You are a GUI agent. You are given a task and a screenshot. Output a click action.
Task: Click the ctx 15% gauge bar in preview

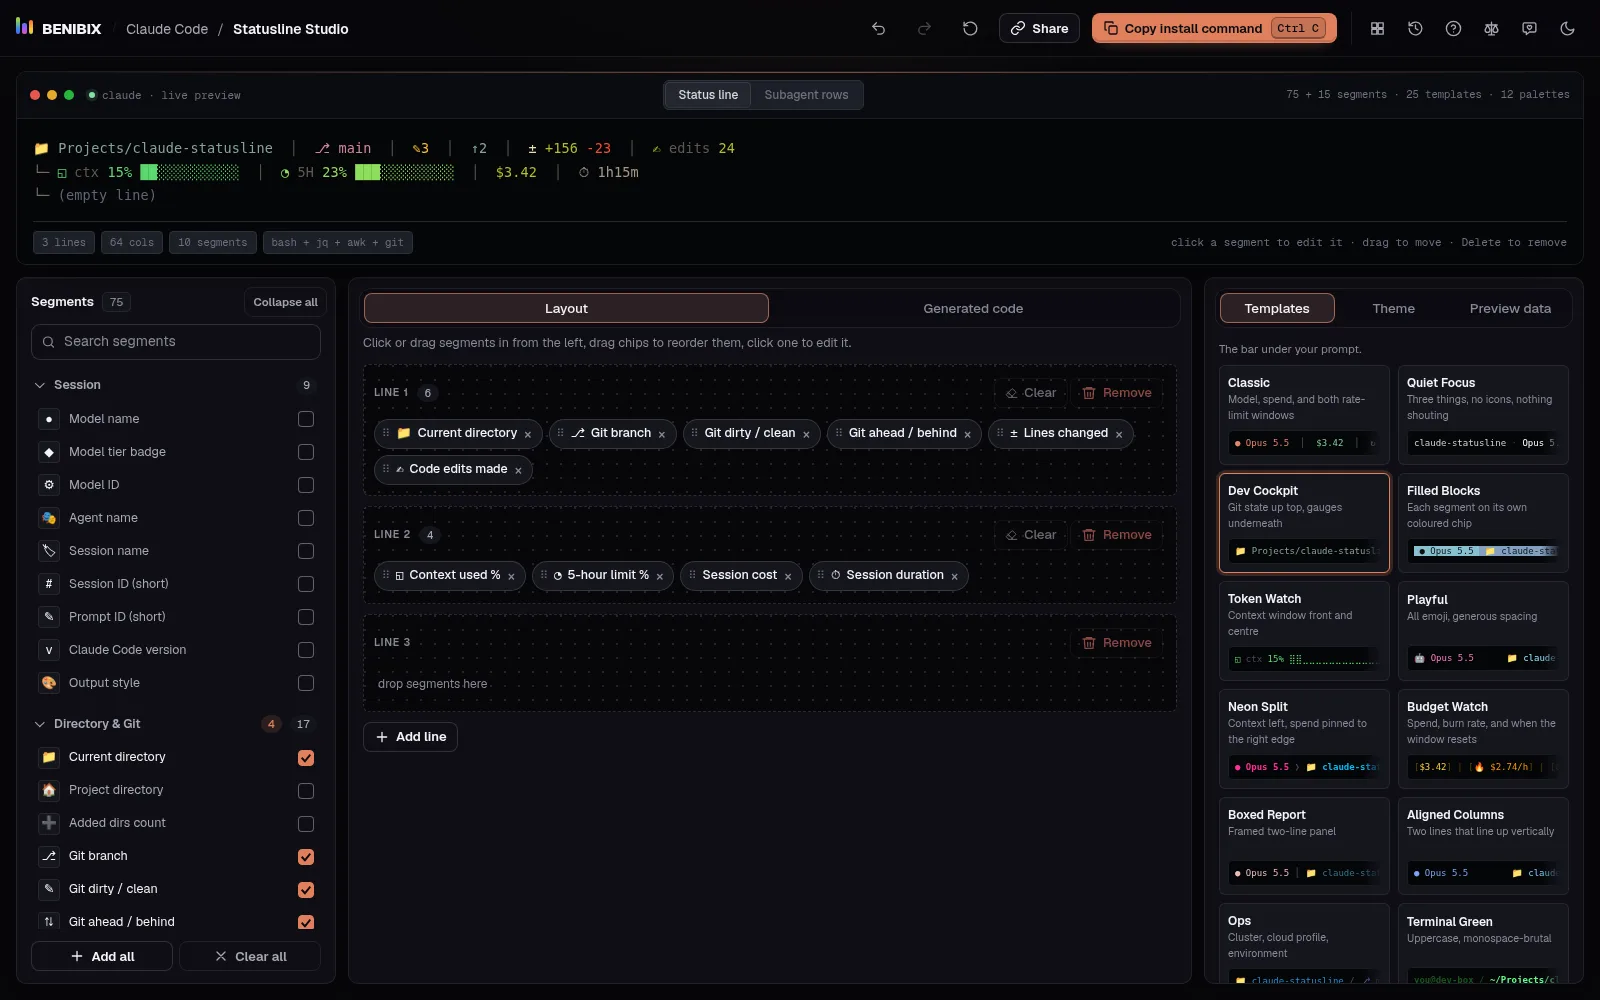190,172
